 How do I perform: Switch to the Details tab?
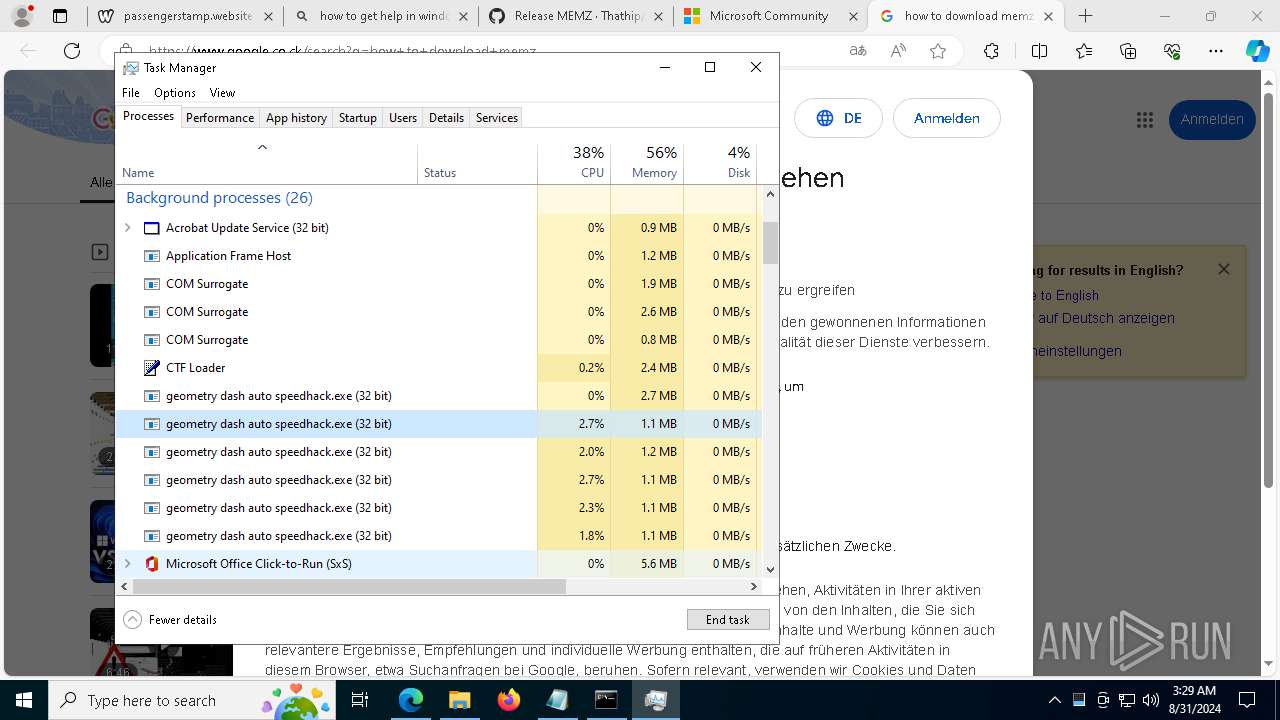click(446, 118)
